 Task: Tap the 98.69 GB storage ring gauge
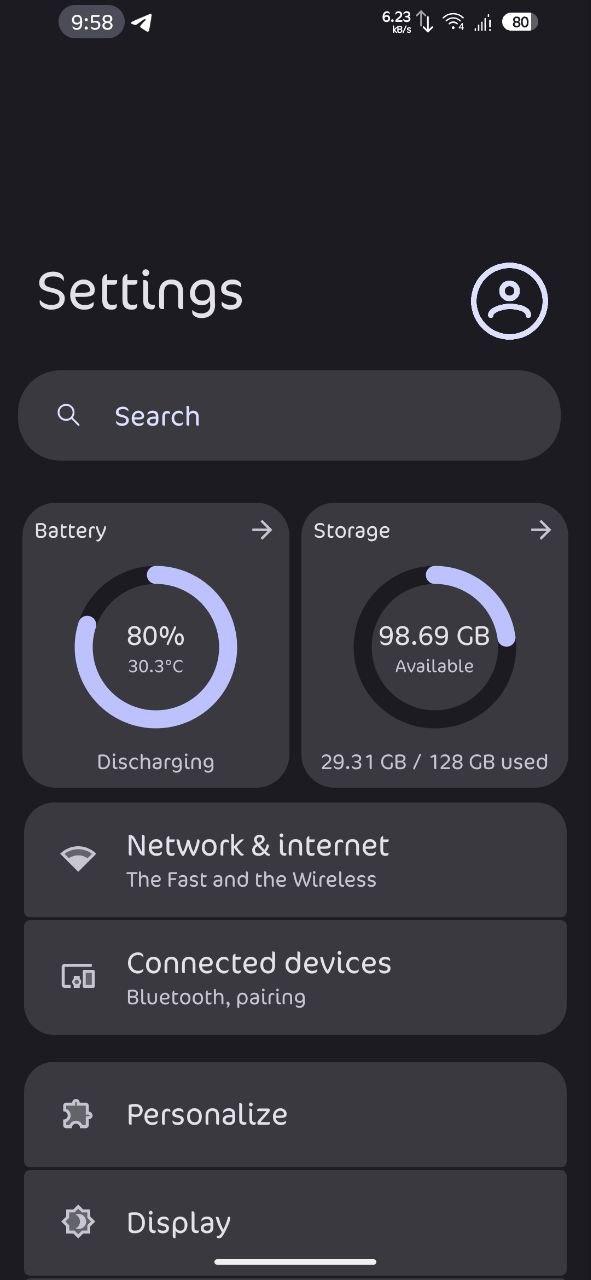(x=435, y=647)
